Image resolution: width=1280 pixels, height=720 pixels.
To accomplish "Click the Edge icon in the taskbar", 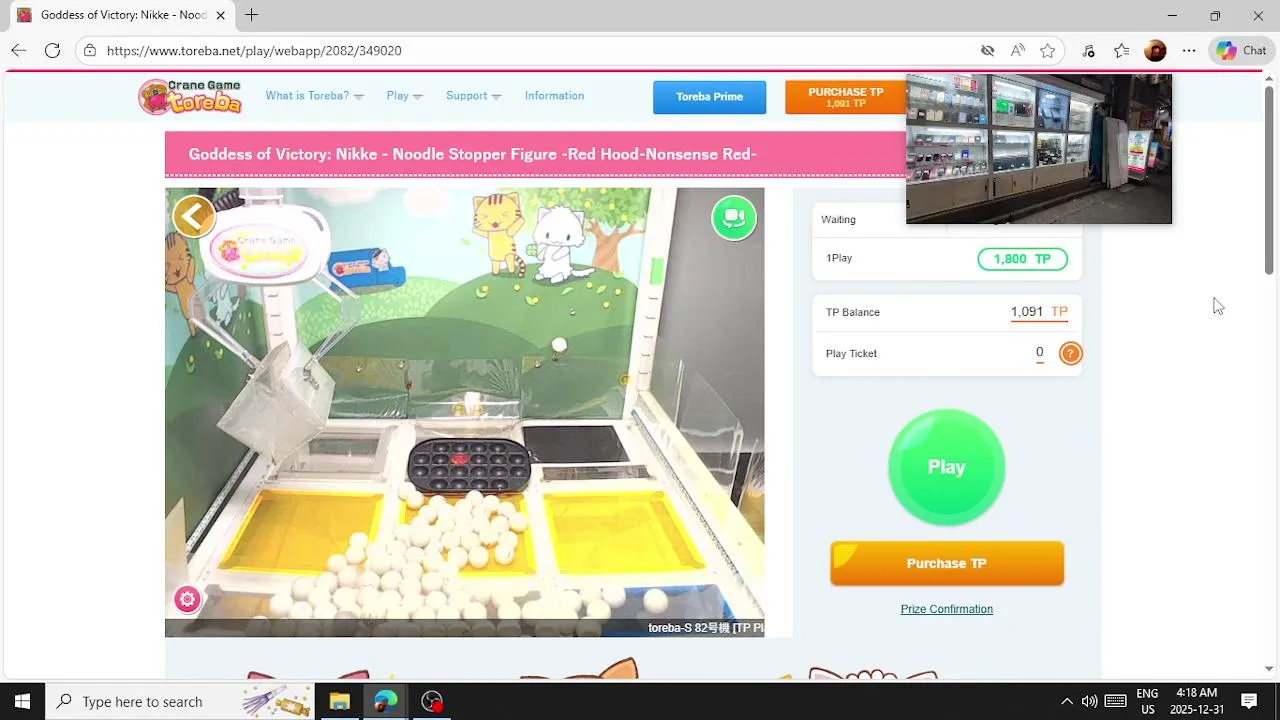I will click(x=386, y=701).
